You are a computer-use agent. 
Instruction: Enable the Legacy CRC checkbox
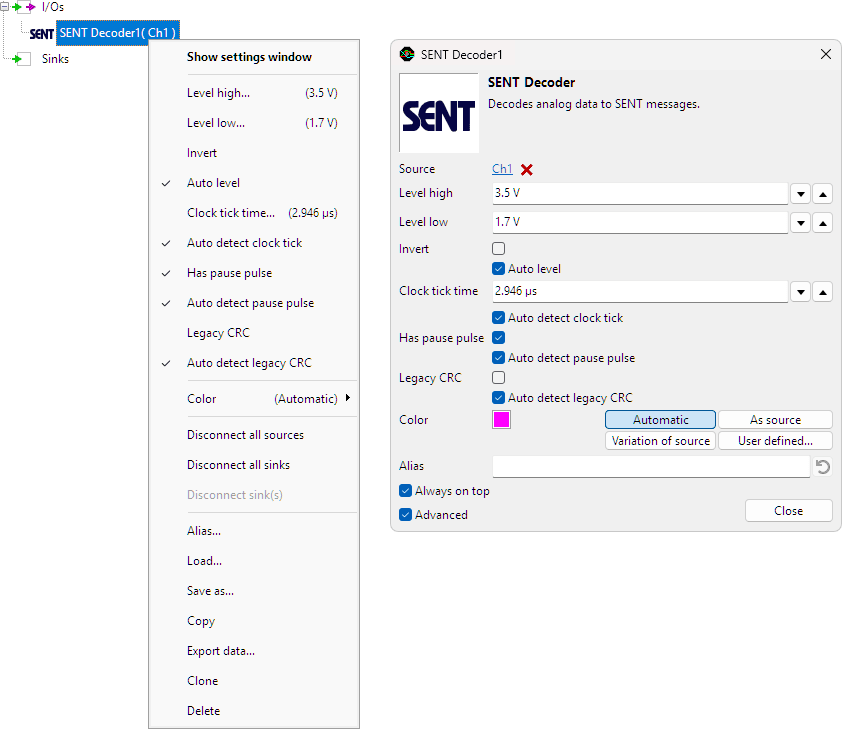(498, 377)
